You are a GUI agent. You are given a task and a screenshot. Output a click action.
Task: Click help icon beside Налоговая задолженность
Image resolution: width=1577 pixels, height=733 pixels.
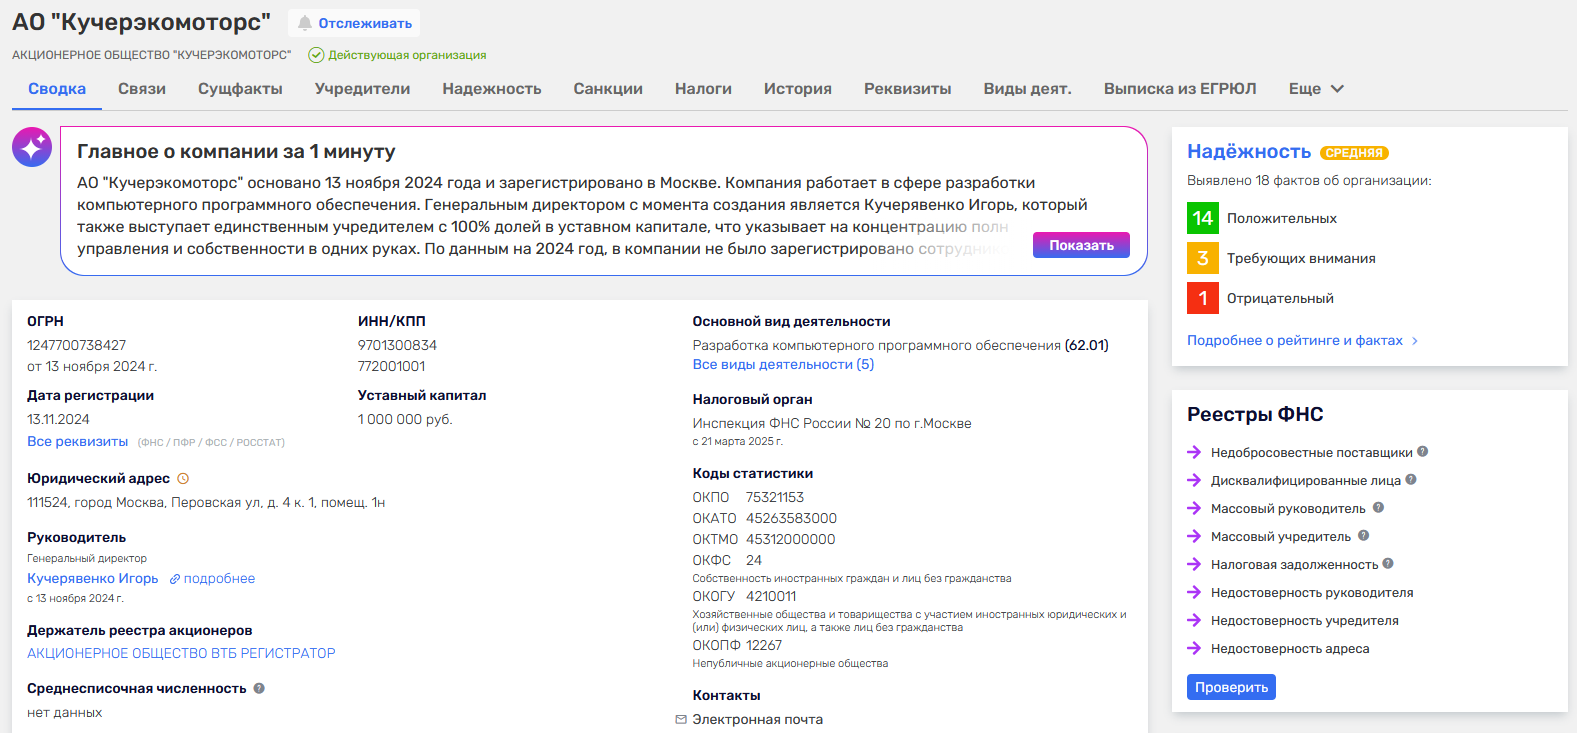pos(1388,564)
